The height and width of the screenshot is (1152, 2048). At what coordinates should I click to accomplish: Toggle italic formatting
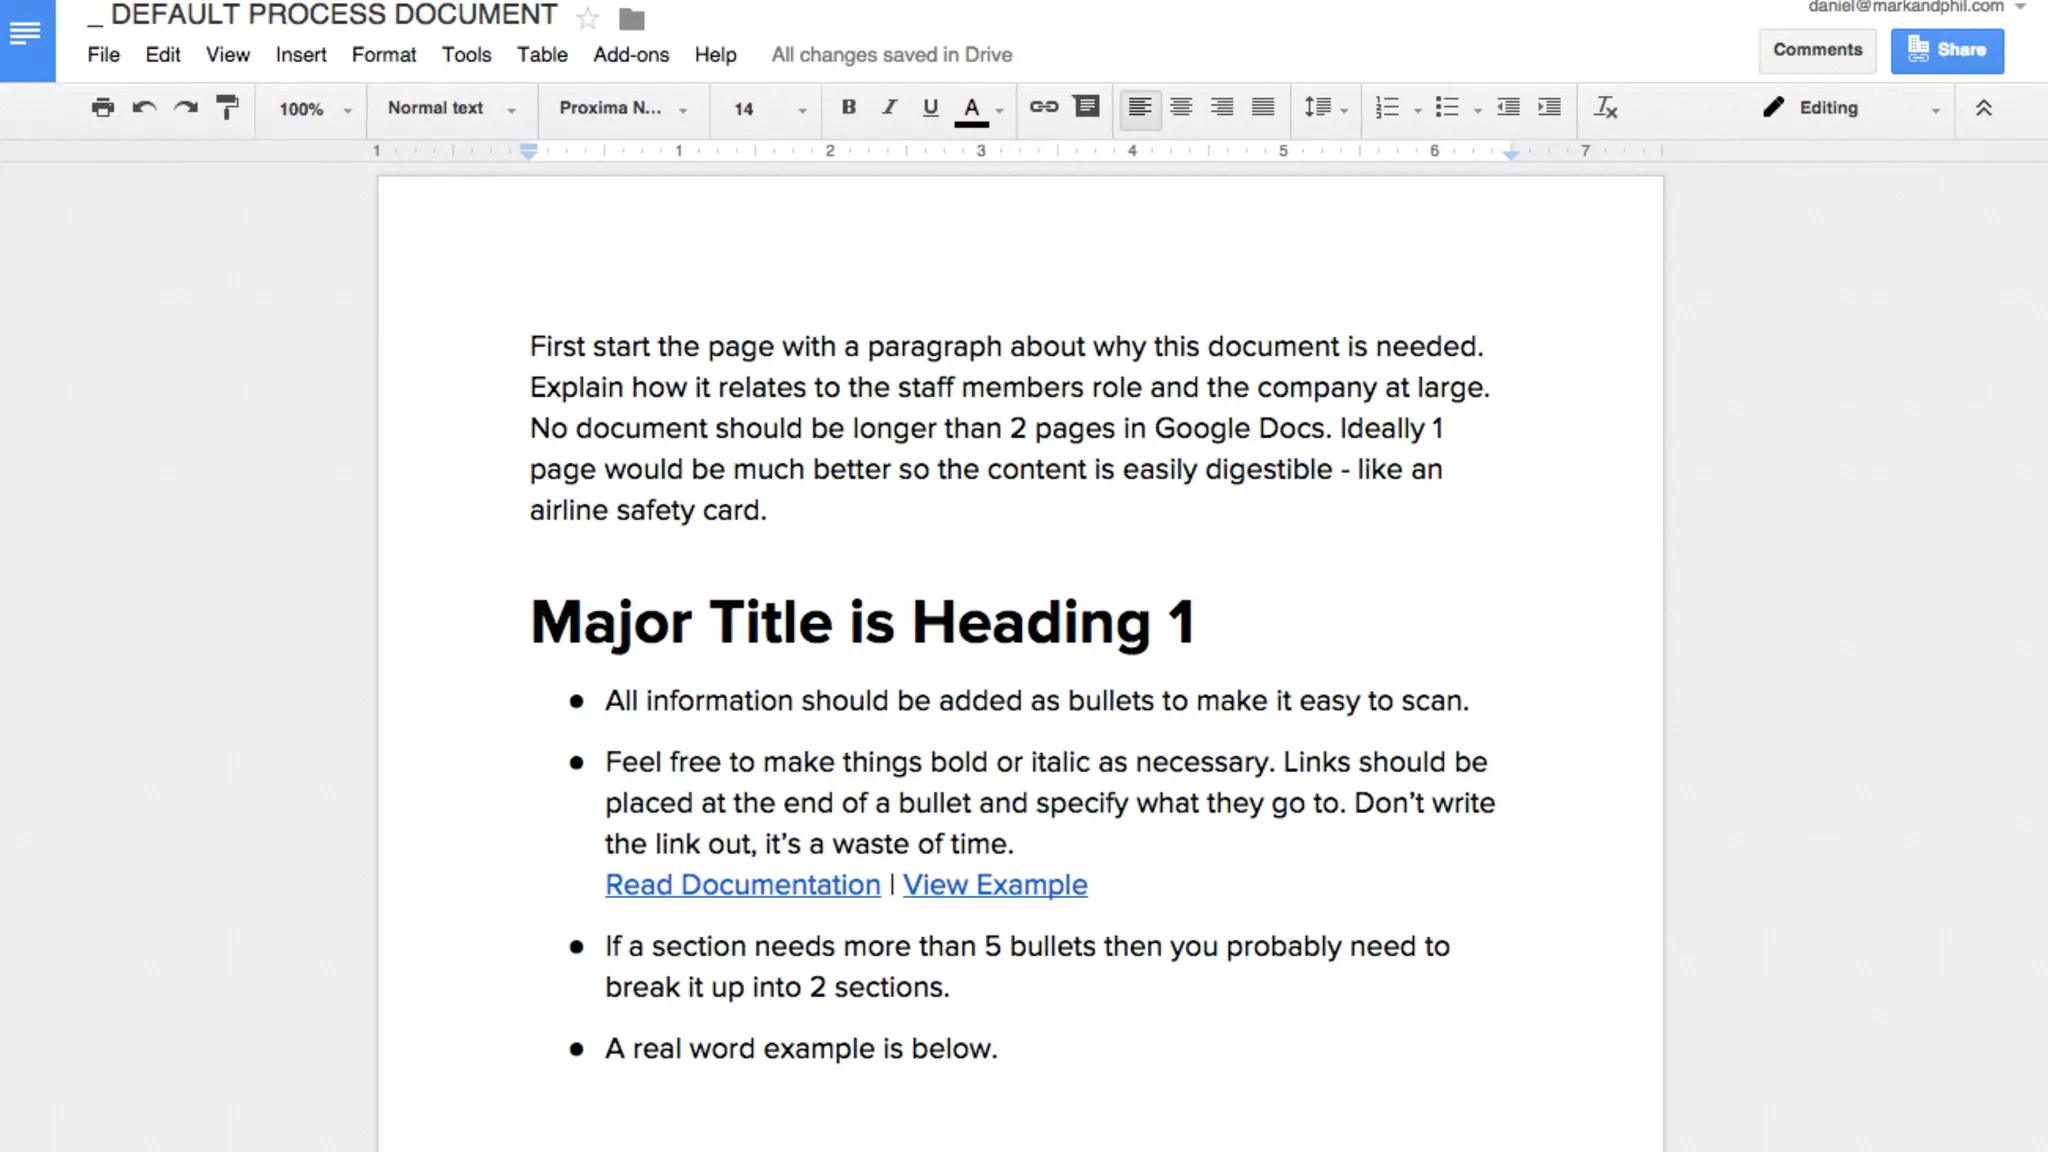889,107
